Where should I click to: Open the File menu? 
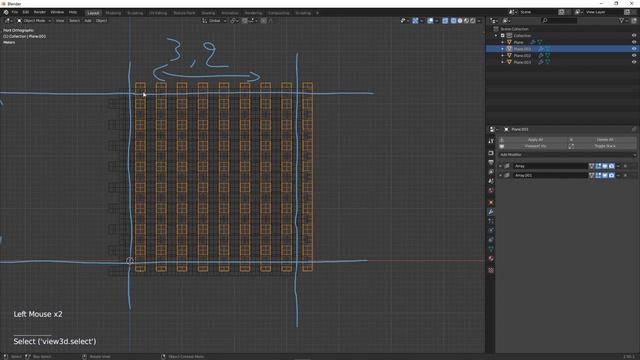tap(15, 12)
